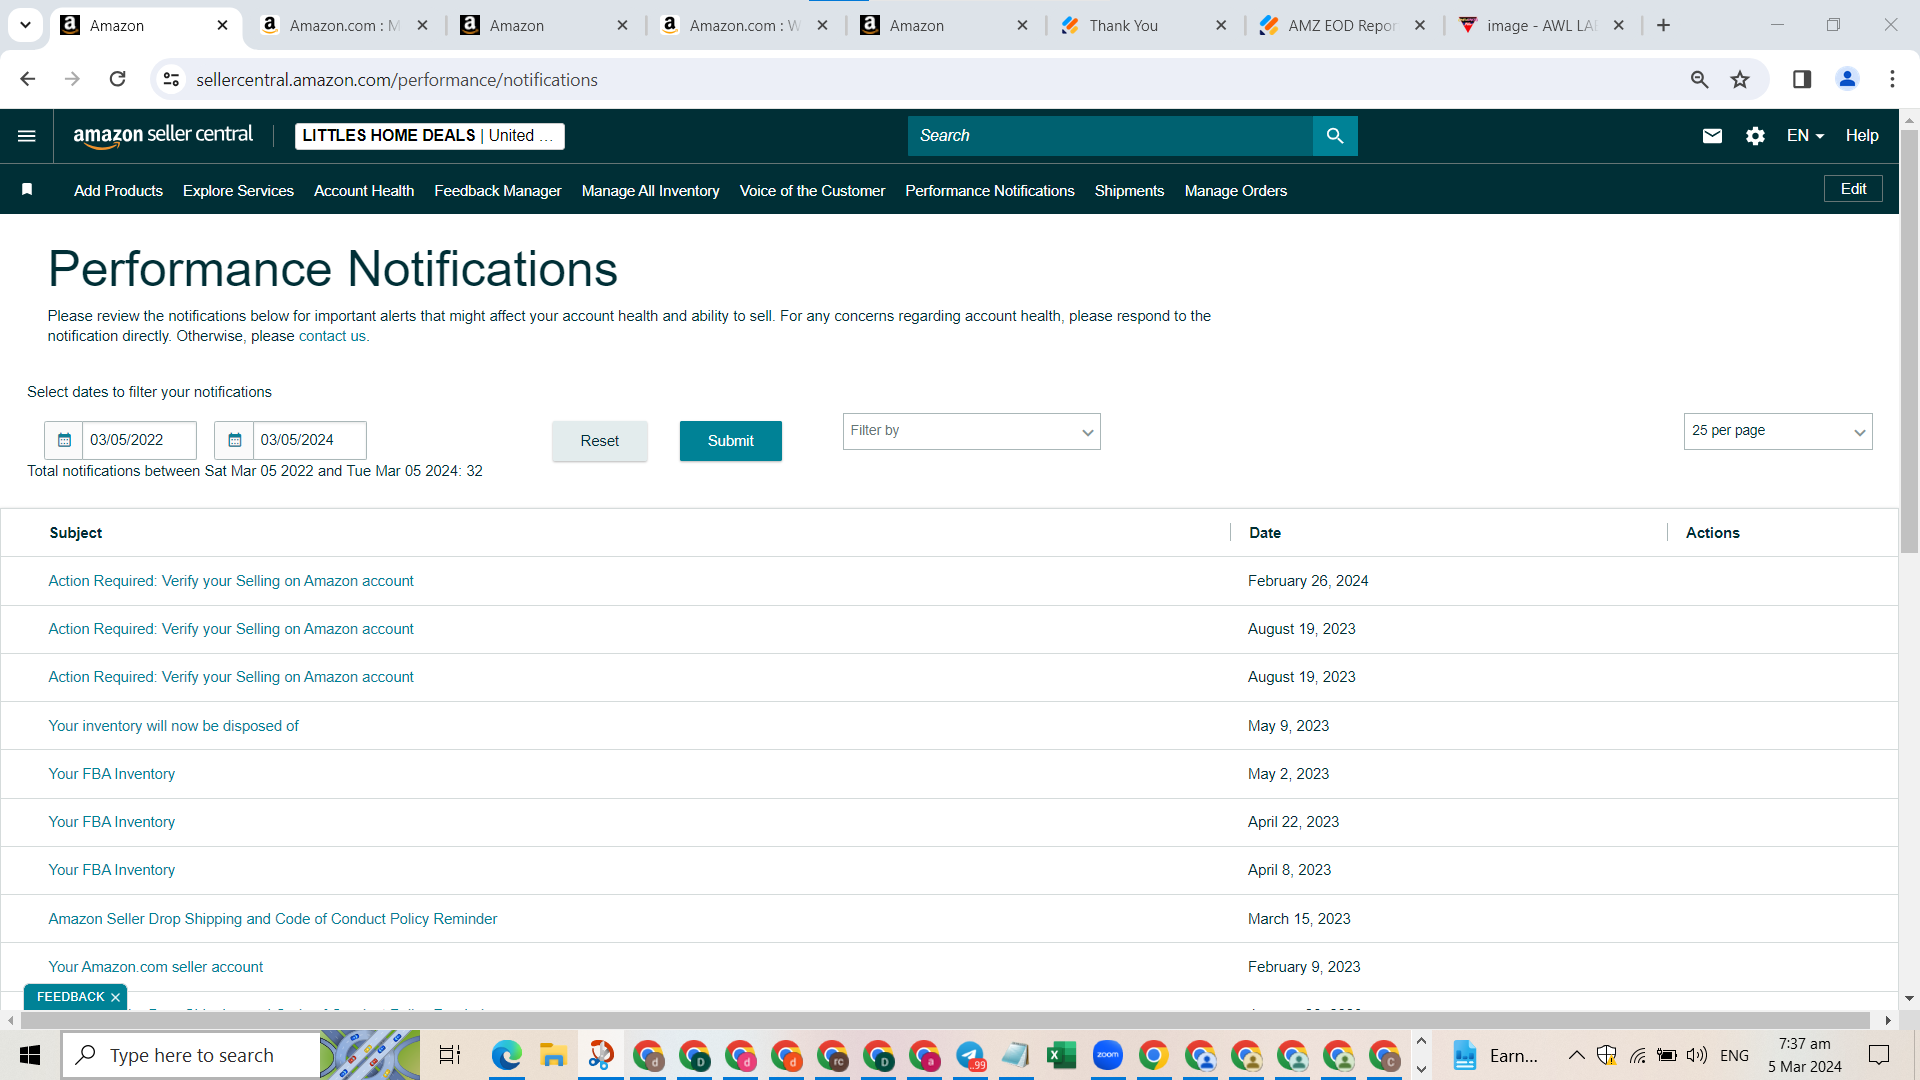Screen dimensions: 1920x1080
Task: Open Manage All Inventory in the navigation
Action: tap(651, 191)
